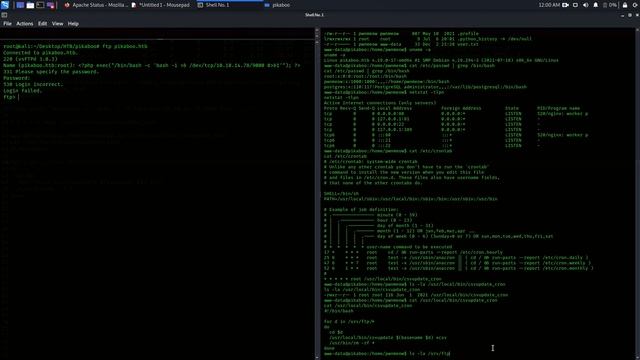The image size is (640, 360).
Task: Click the '220 (vsFTPd 3.0.3)' line
Action: coord(31,59)
